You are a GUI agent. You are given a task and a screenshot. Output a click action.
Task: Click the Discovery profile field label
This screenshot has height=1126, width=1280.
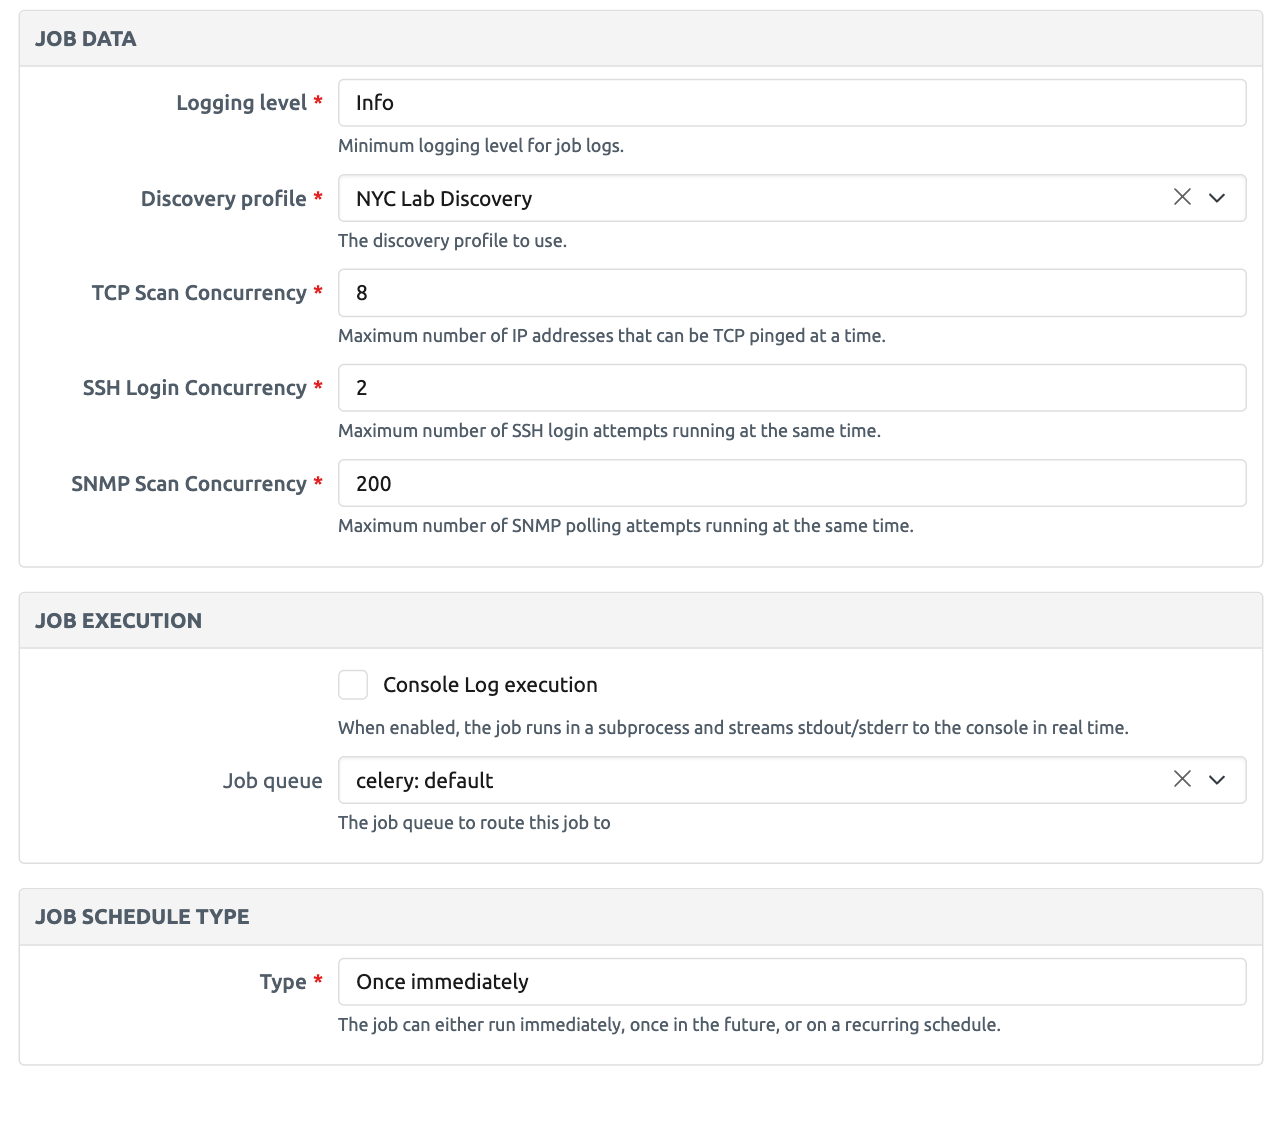pos(223,199)
